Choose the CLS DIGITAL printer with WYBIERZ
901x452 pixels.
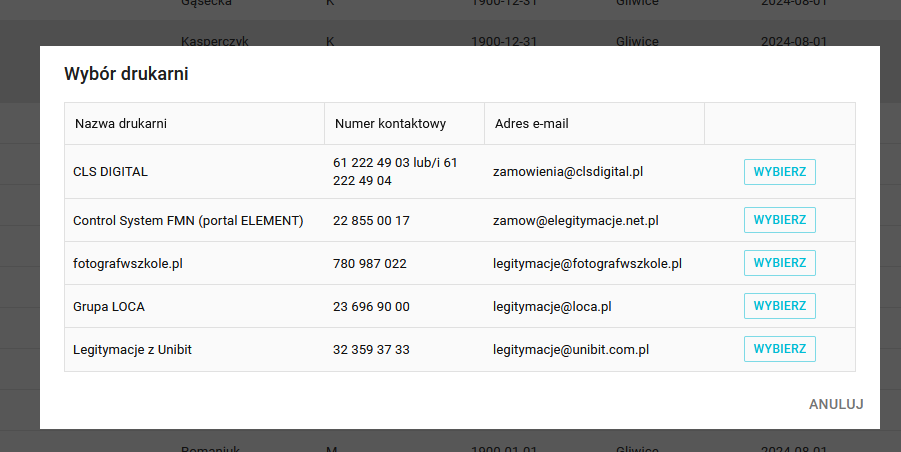[779, 172]
